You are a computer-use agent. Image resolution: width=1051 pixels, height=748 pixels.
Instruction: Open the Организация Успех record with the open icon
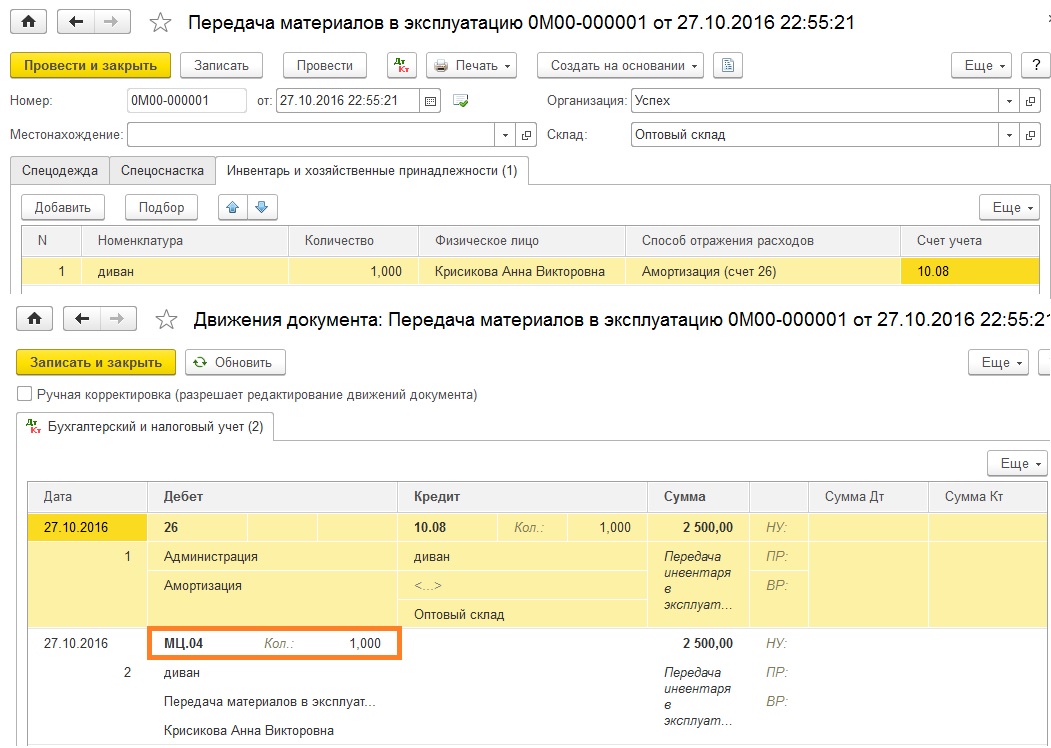pyautogui.click(x=1030, y=101)
